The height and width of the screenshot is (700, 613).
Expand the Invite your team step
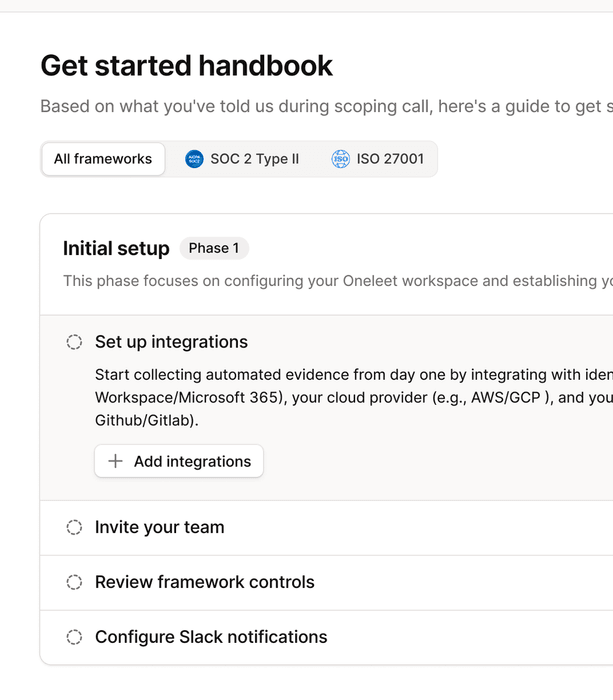[x=160, y=527]
